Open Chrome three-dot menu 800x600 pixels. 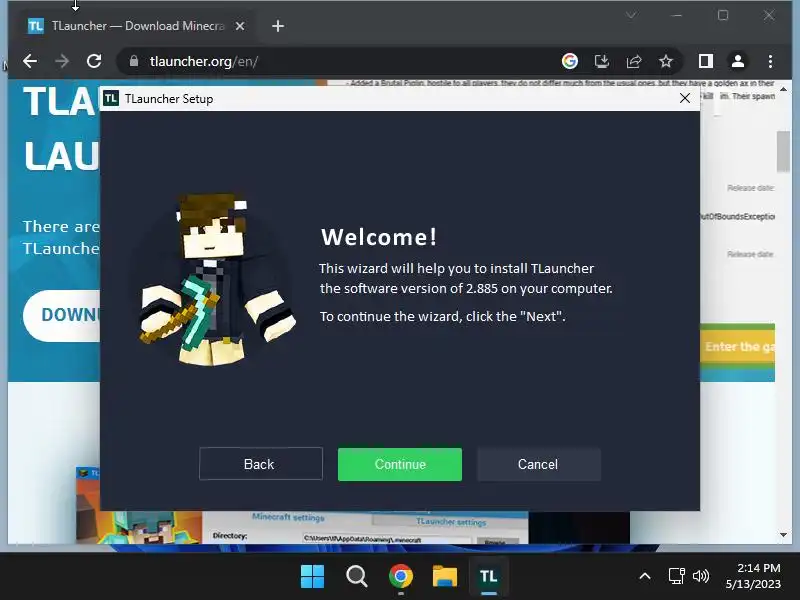pyautogui.click(x=770, y=61)
